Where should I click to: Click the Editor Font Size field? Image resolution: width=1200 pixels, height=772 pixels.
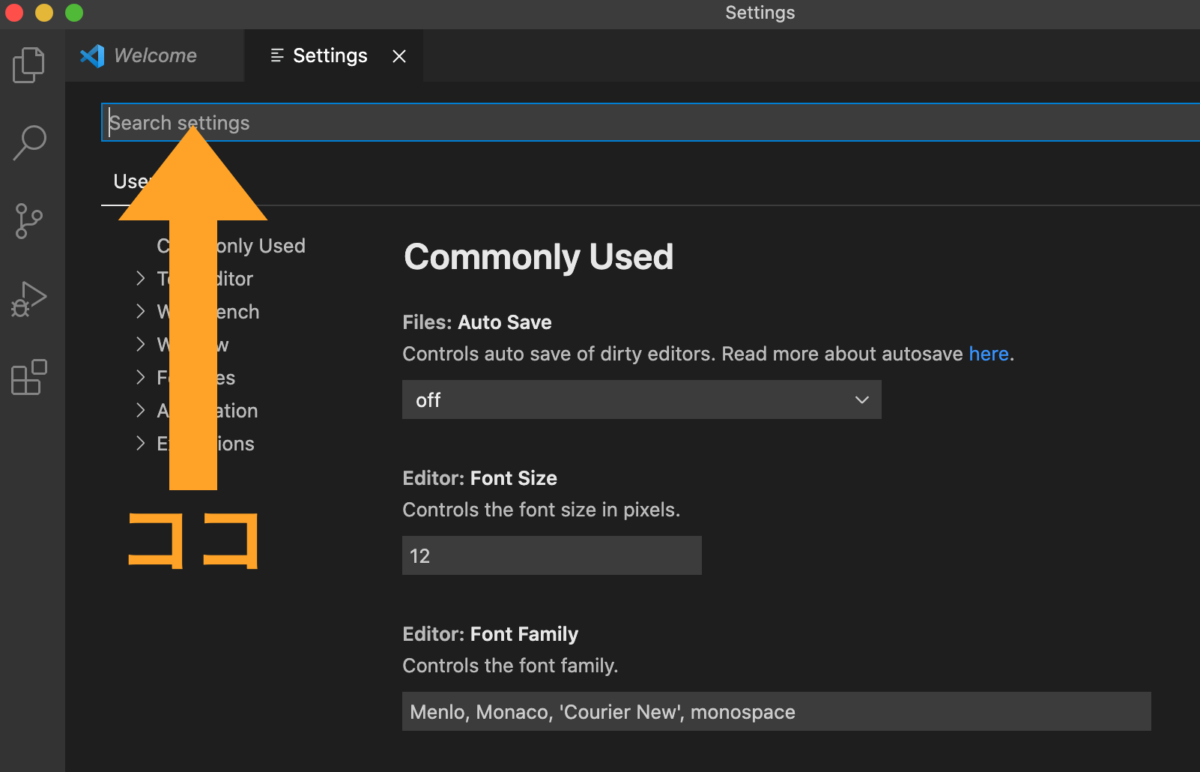click(x=551, y=555)
